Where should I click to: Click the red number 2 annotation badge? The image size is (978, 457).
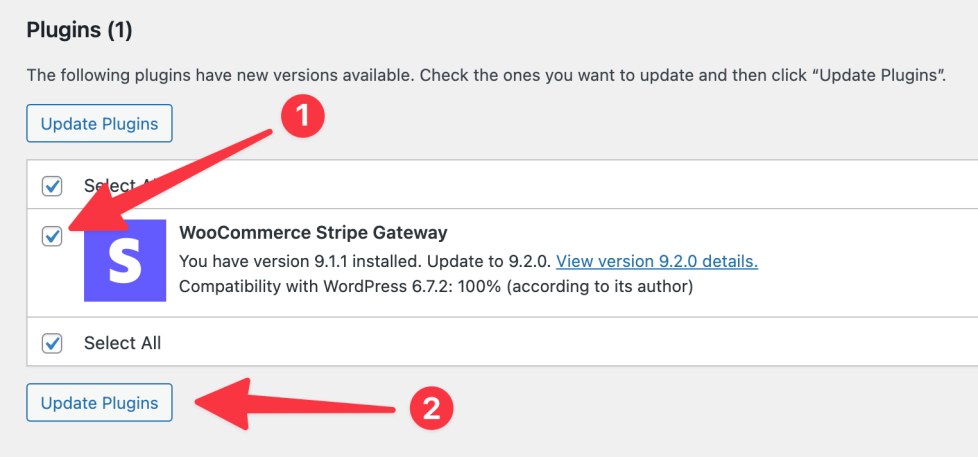click(431, 407)
